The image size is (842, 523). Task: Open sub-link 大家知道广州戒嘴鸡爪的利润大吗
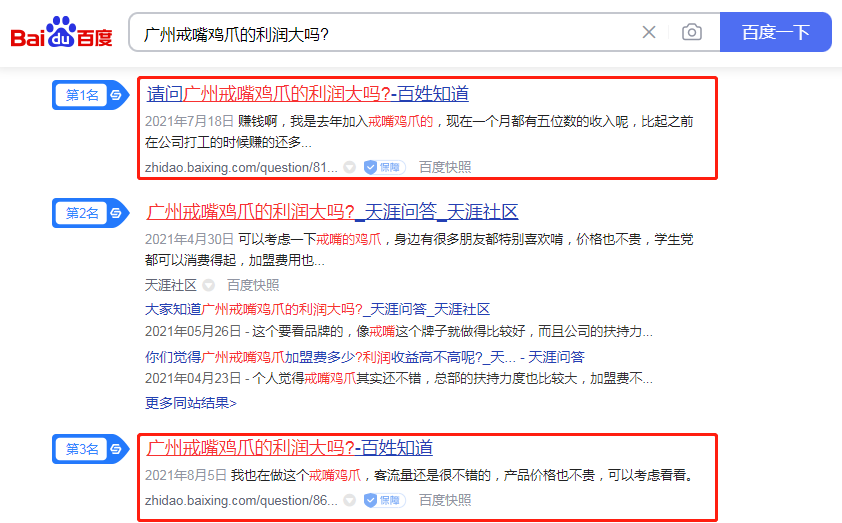pos(317,309)
